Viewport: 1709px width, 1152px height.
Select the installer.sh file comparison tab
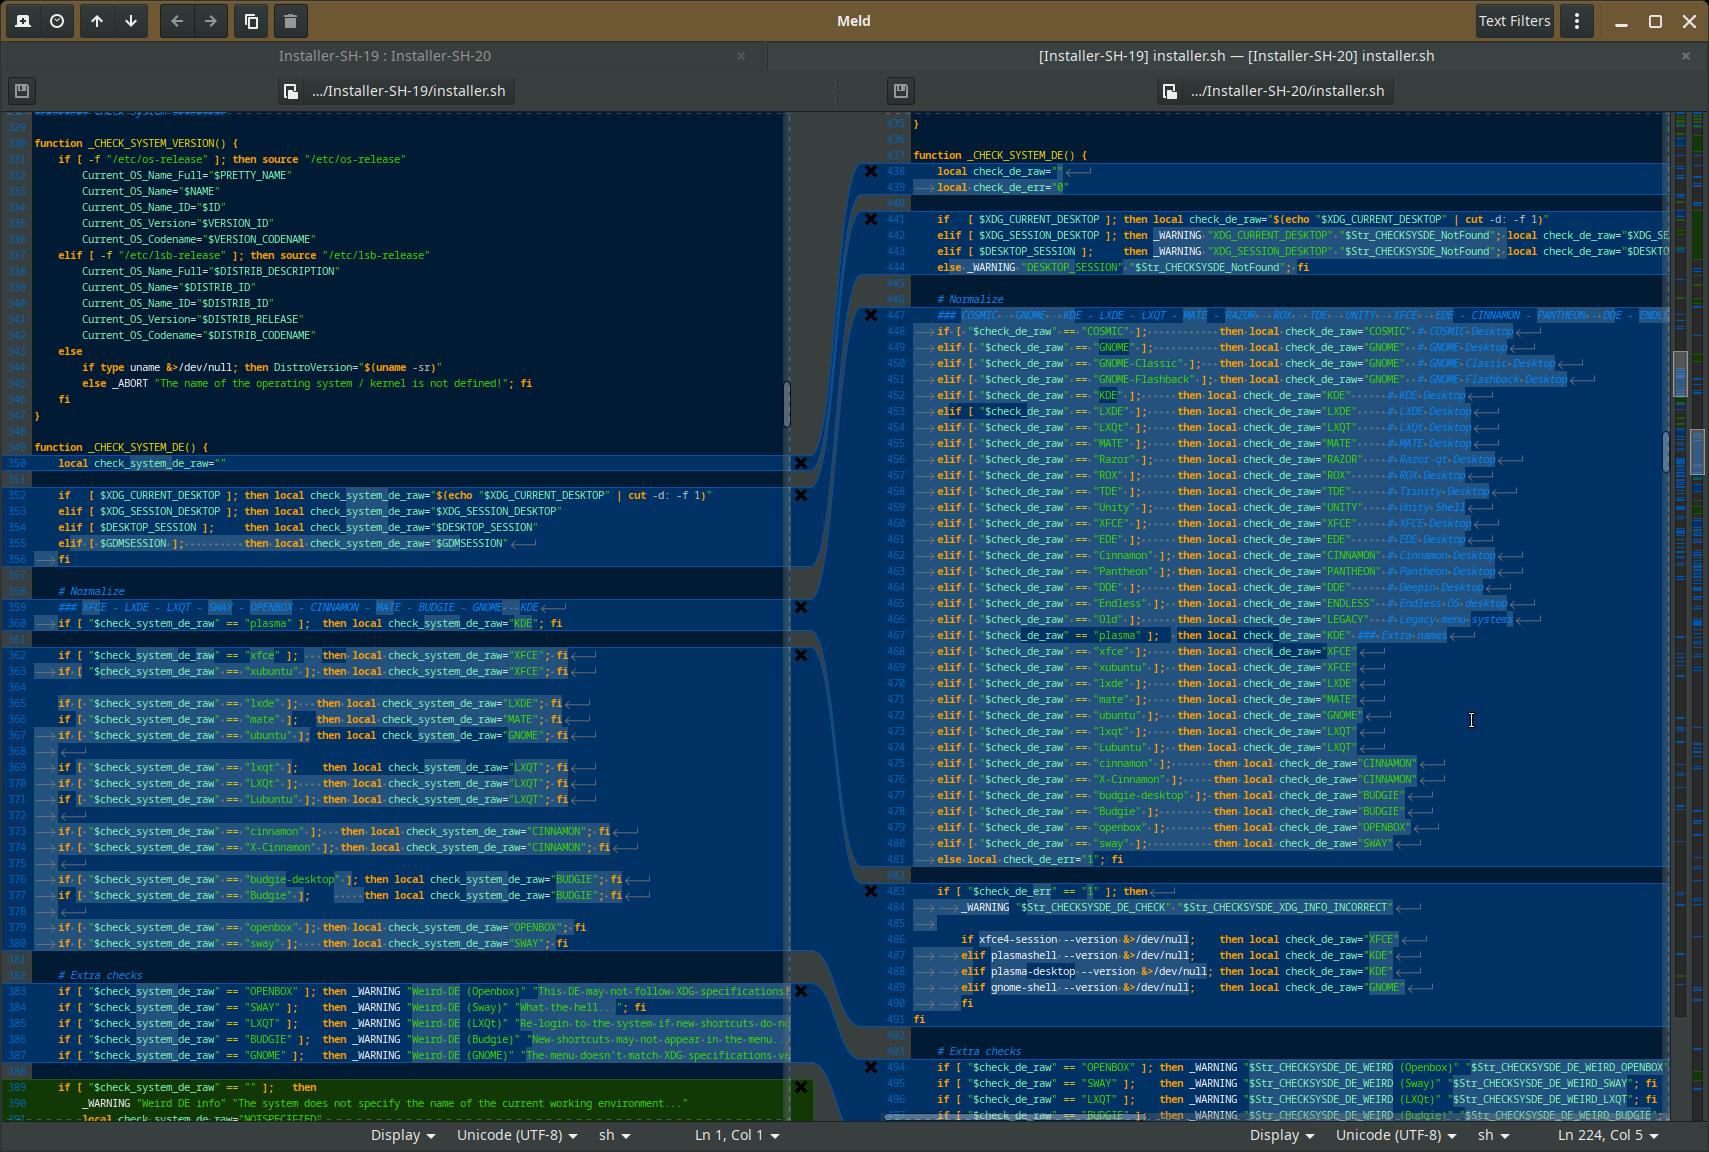coord(1236,56)
